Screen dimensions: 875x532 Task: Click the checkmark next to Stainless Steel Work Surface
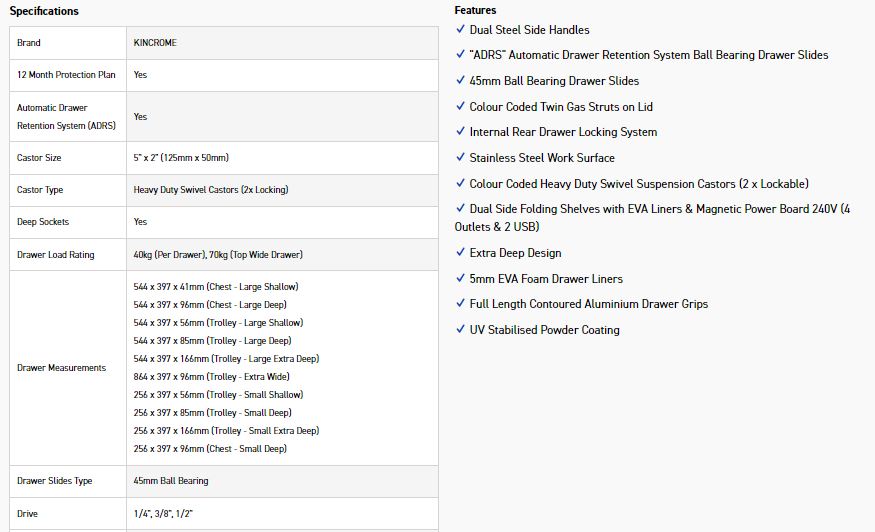[x=460, y=158]
